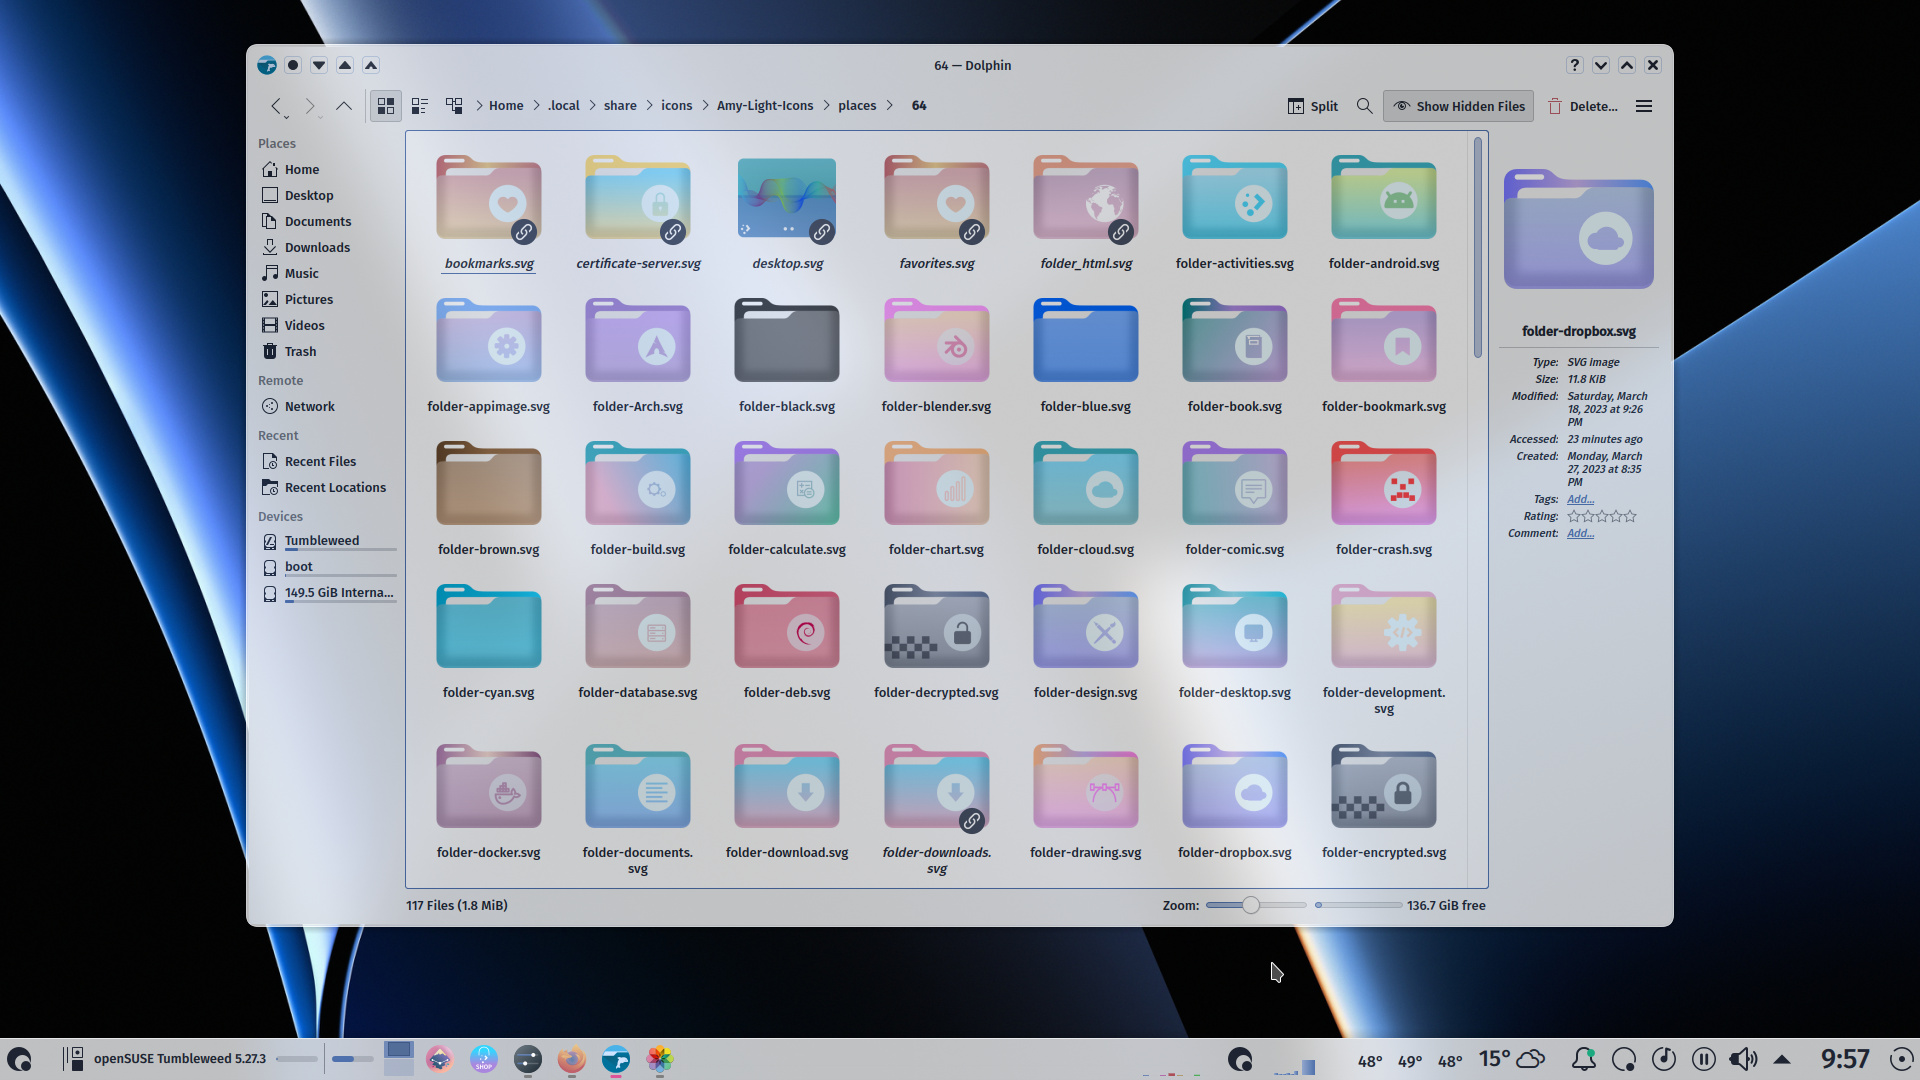This screenshot has height=1080, width=1920.
Task: Open the search tool
Action: tap(1364, 106)
